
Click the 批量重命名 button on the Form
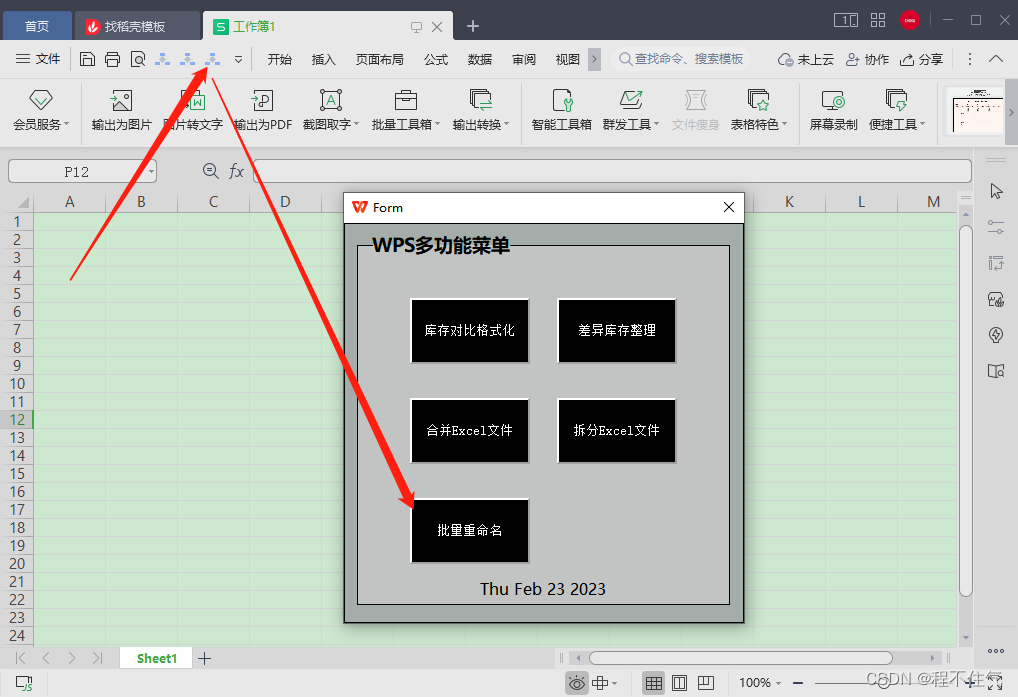tap(469, 531)
